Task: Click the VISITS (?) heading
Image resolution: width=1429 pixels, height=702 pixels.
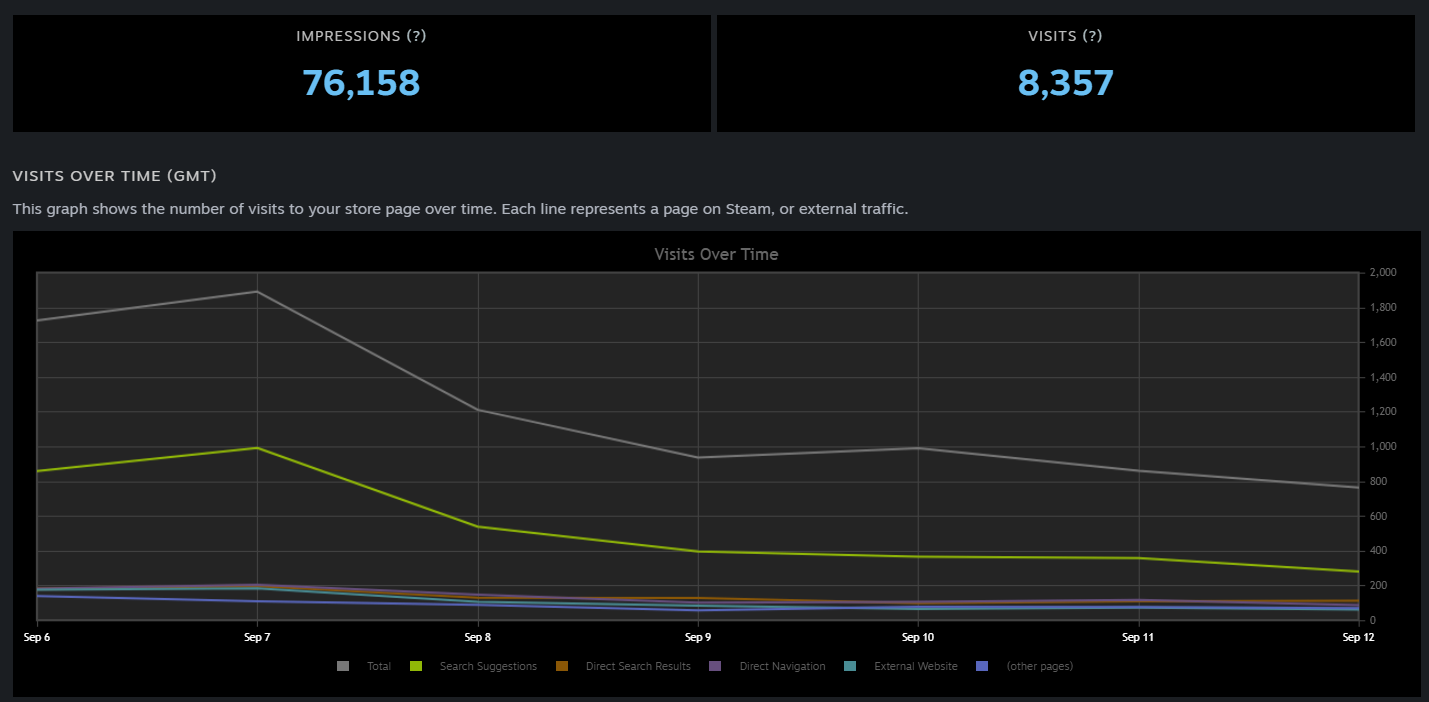Action: [1065, 36]
